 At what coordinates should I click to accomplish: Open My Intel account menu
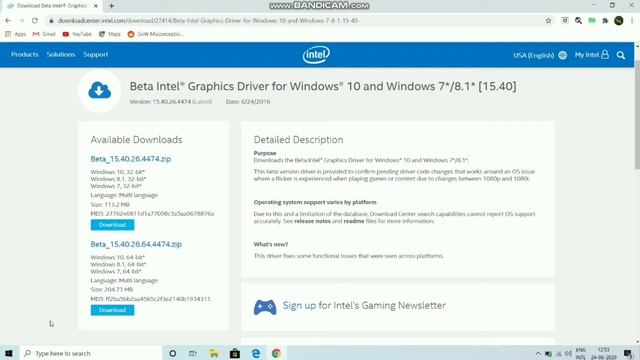592,55
